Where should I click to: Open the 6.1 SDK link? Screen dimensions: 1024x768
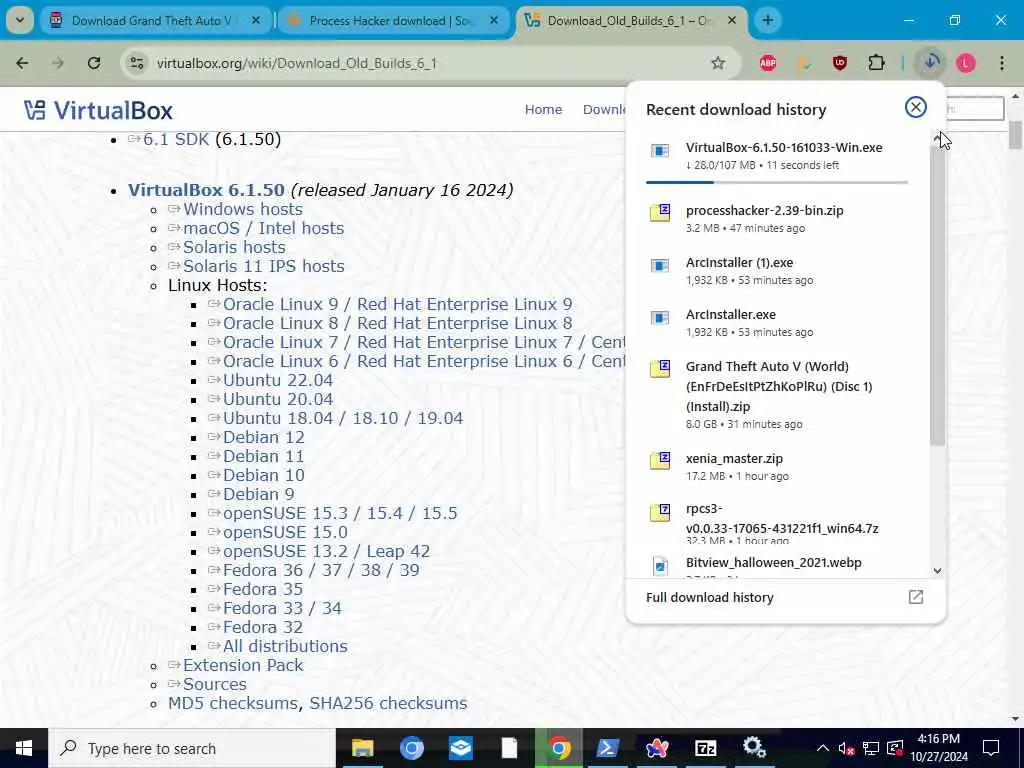click(176, 139)
